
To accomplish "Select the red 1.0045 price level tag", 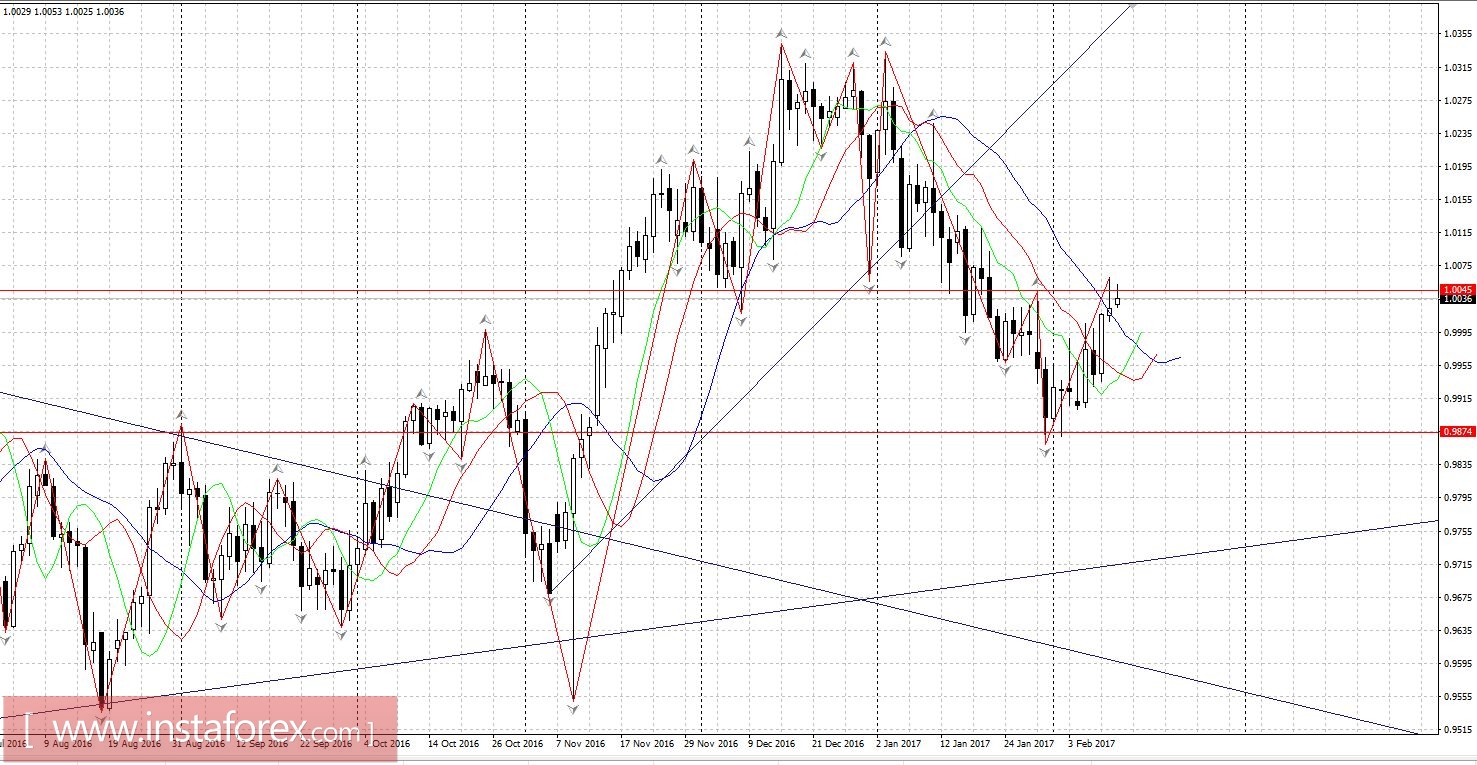I will point(1457,289).
